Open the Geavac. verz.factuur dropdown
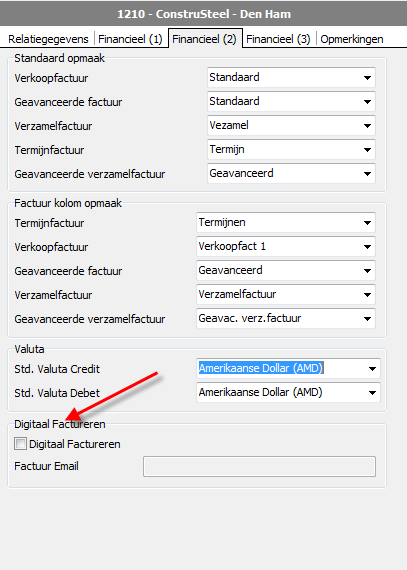This screenshot has height=570, width=407. pos(286,318)
